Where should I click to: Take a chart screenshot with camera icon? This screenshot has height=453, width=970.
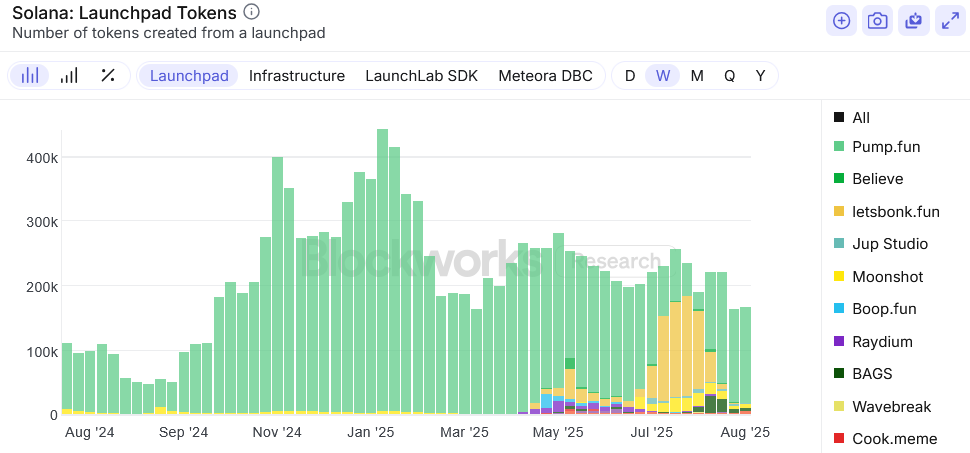point(877,21)
